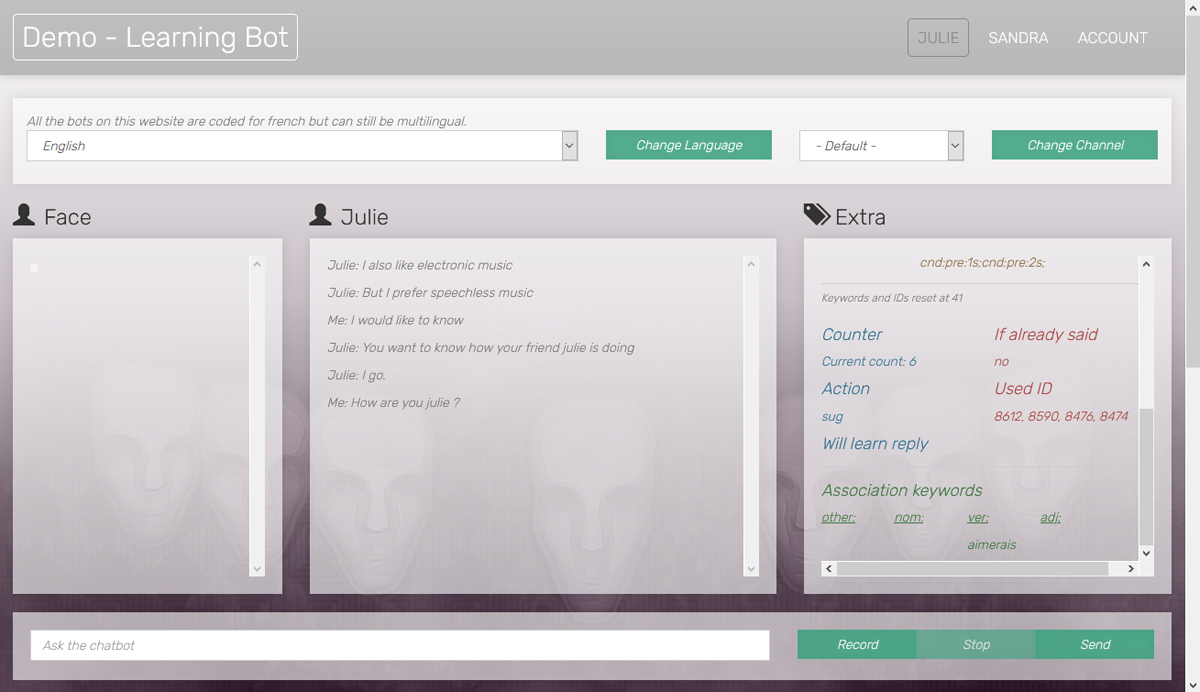Open the 'ver:' association keywords link

[977, 517]
